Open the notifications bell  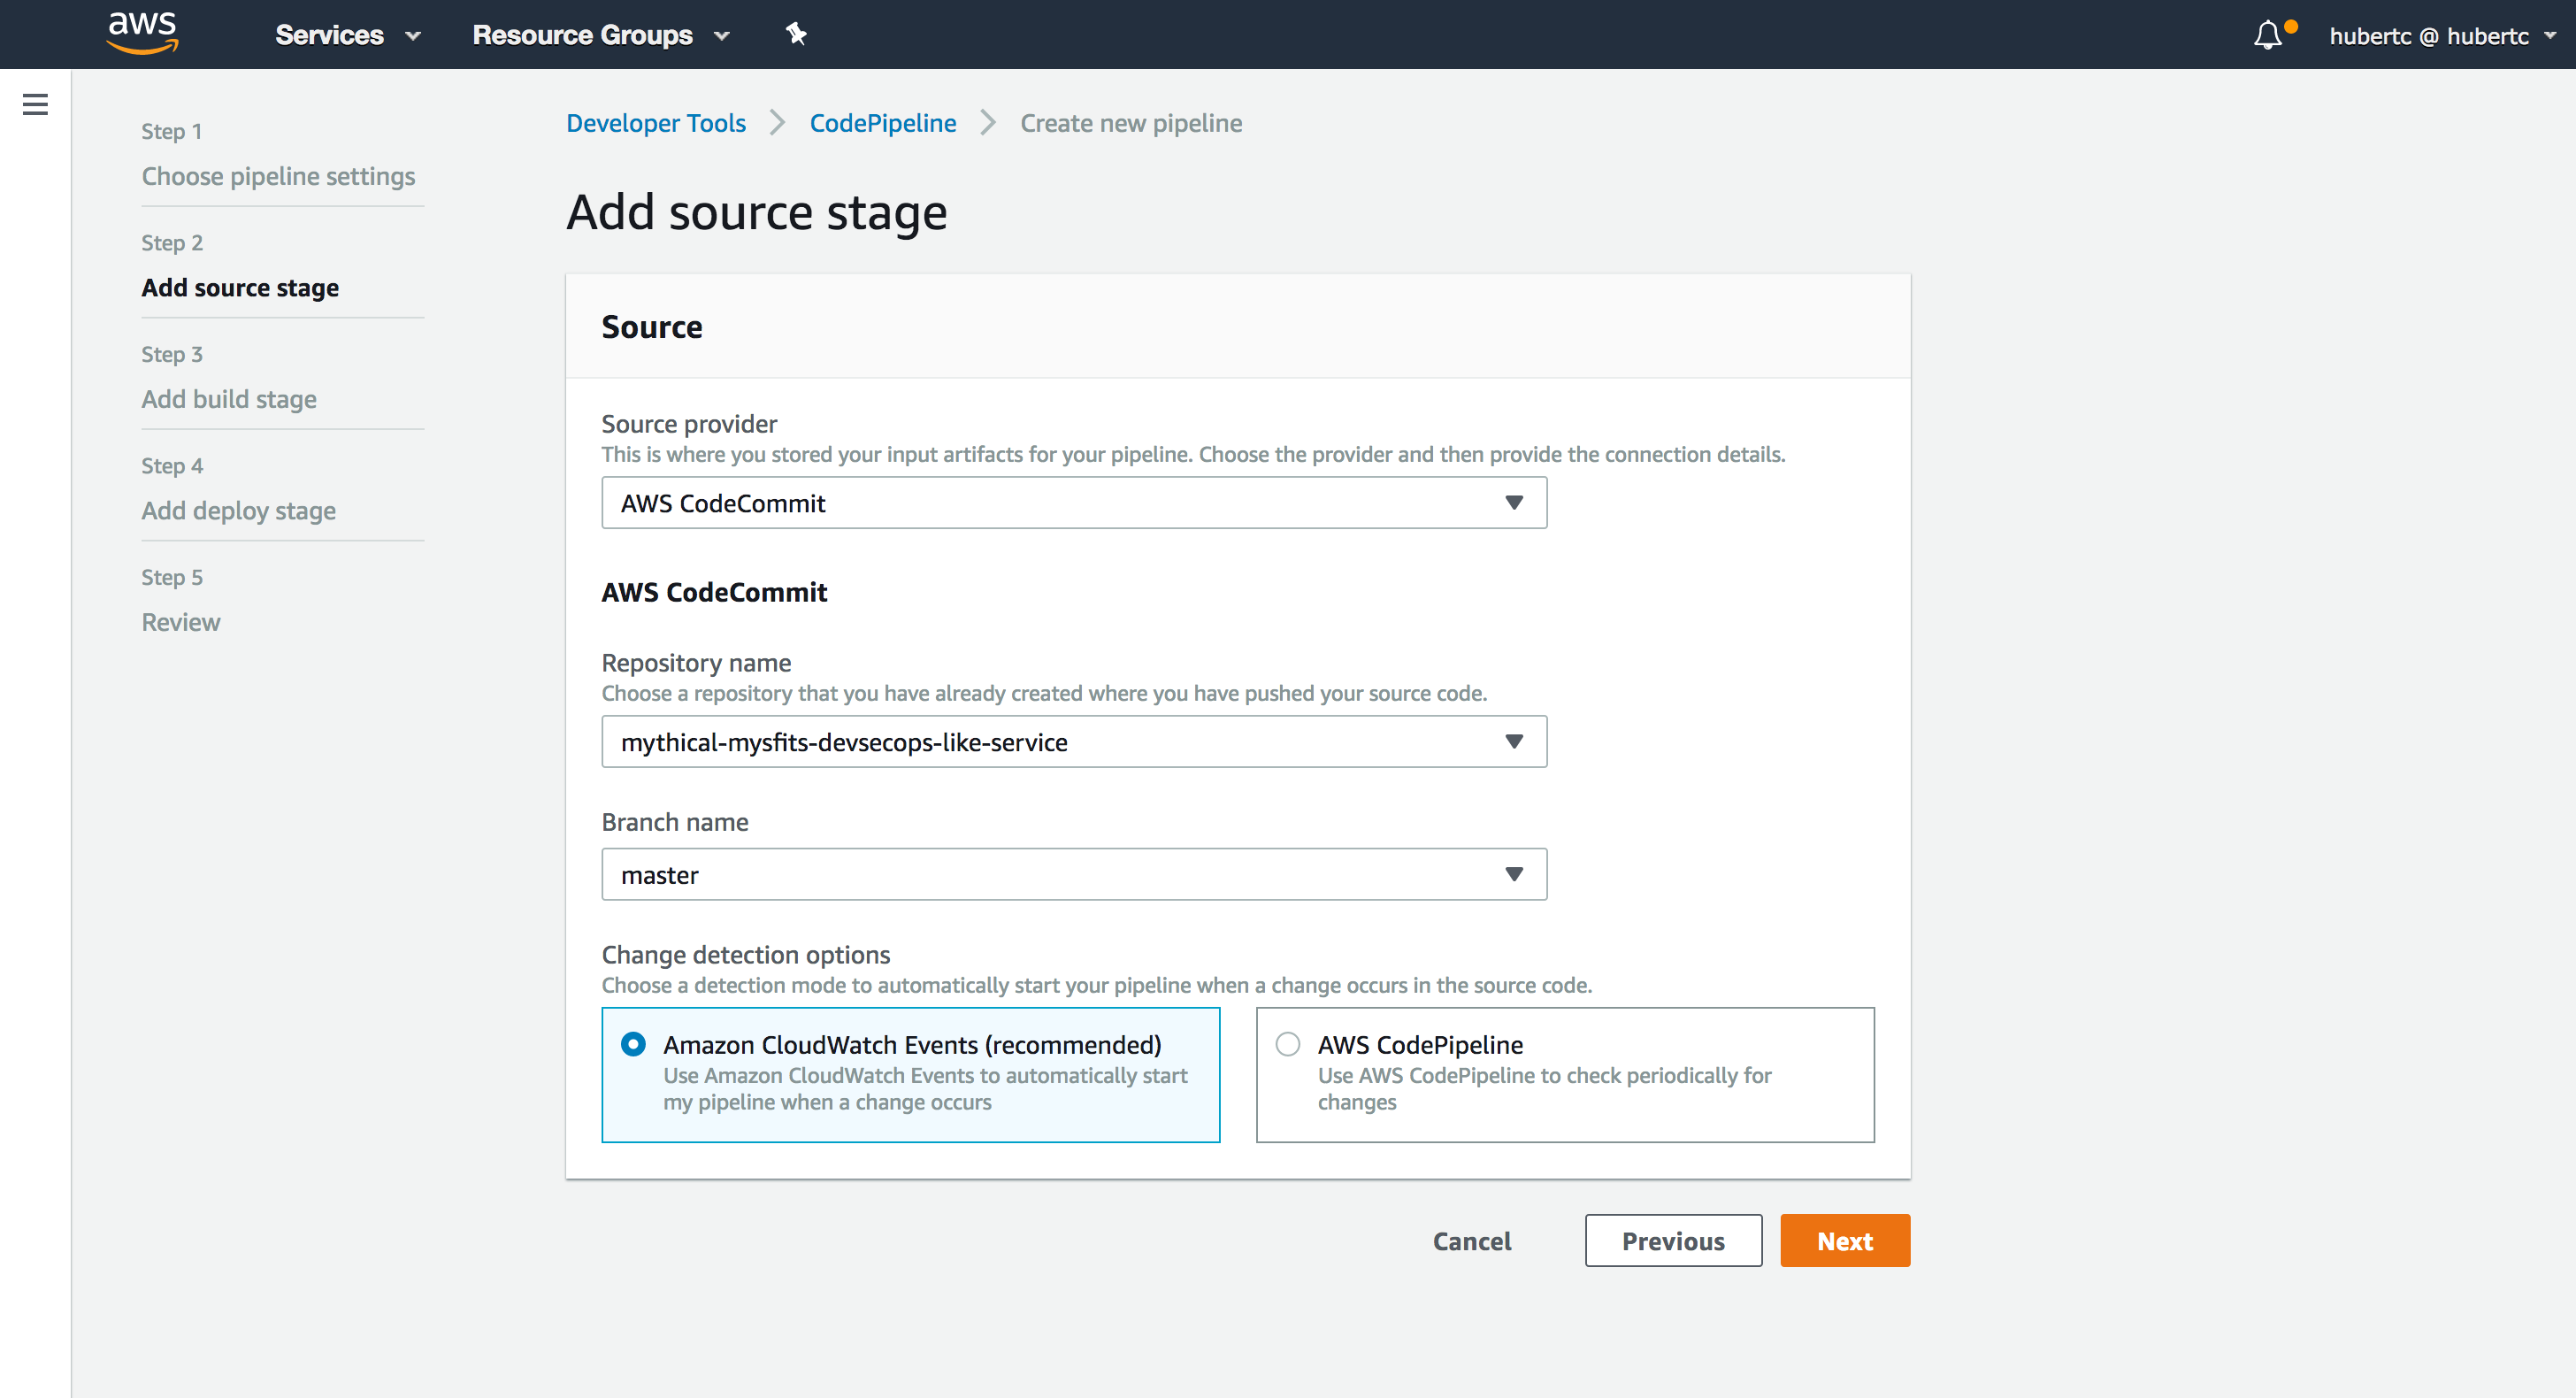[x=2267, y=35]
